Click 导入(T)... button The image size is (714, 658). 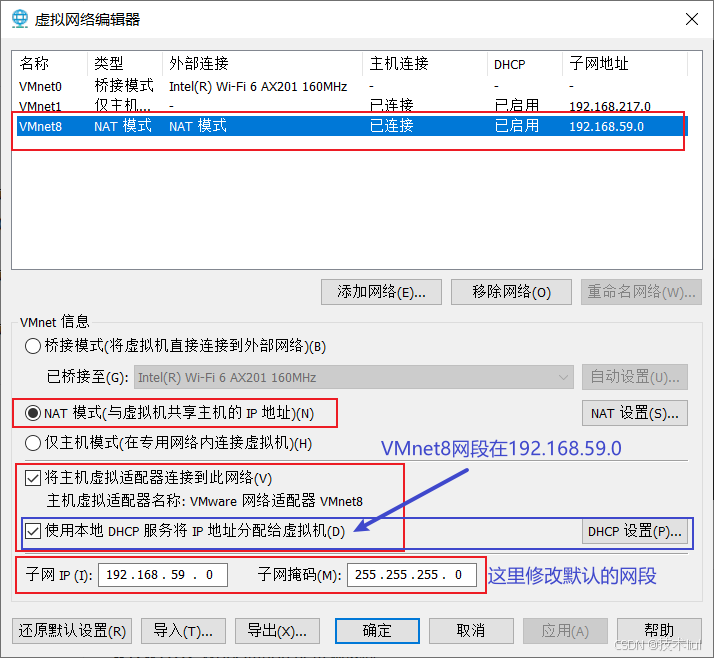(x=183, y=631)
